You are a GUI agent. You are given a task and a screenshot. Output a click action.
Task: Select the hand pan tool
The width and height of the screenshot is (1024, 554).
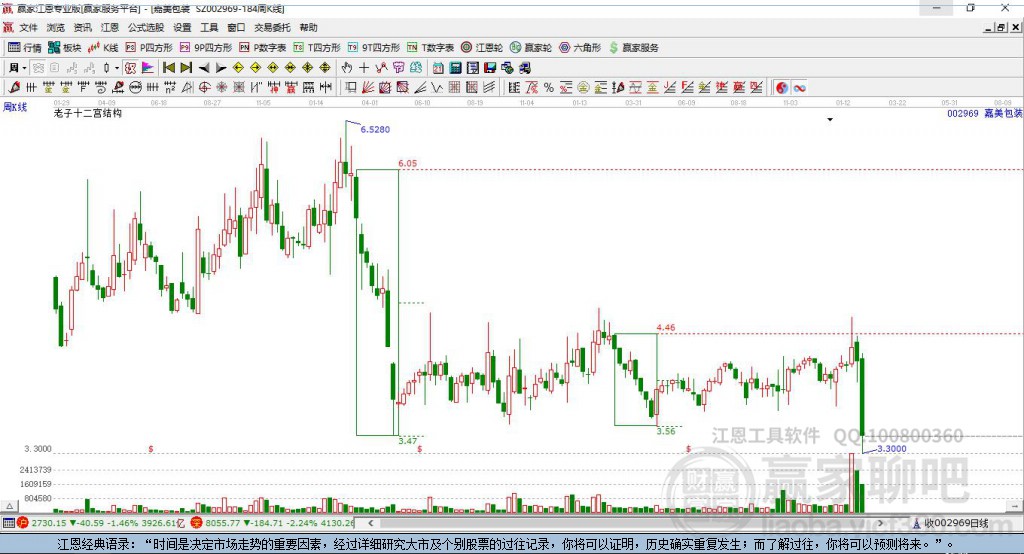click(x=346, y=67)
